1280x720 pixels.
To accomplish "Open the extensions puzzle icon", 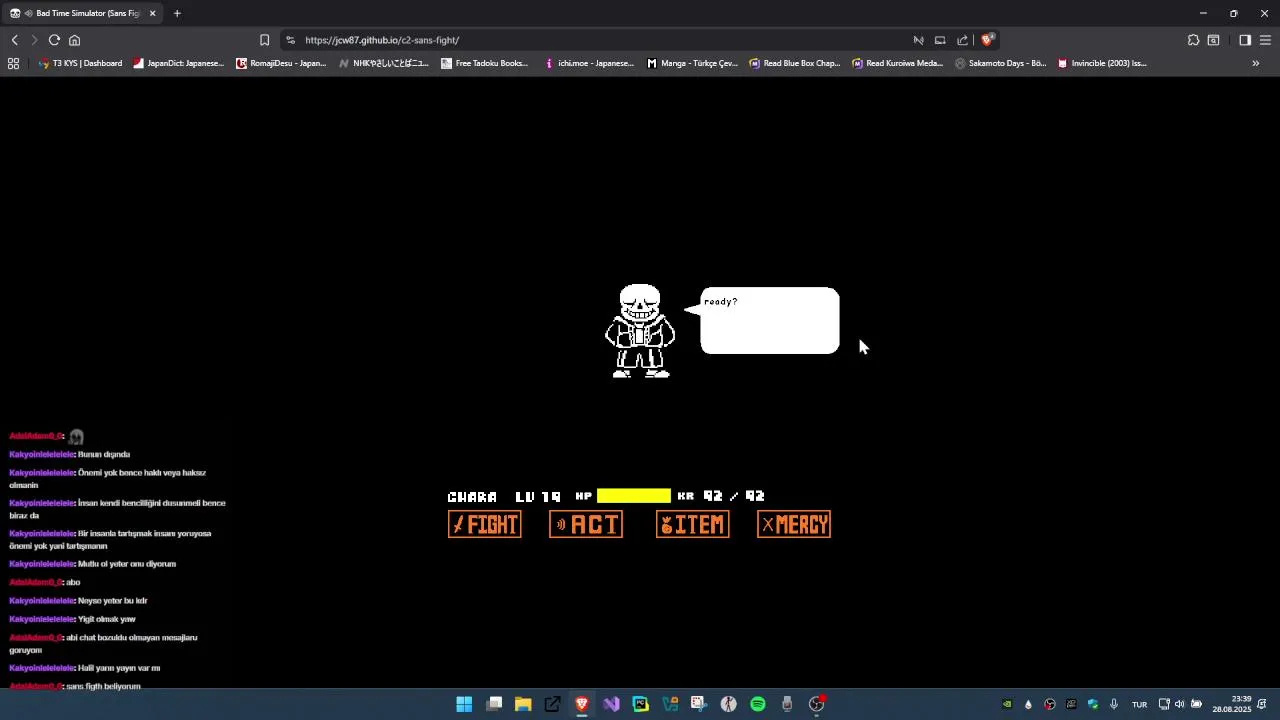I will pos(1193,40).
